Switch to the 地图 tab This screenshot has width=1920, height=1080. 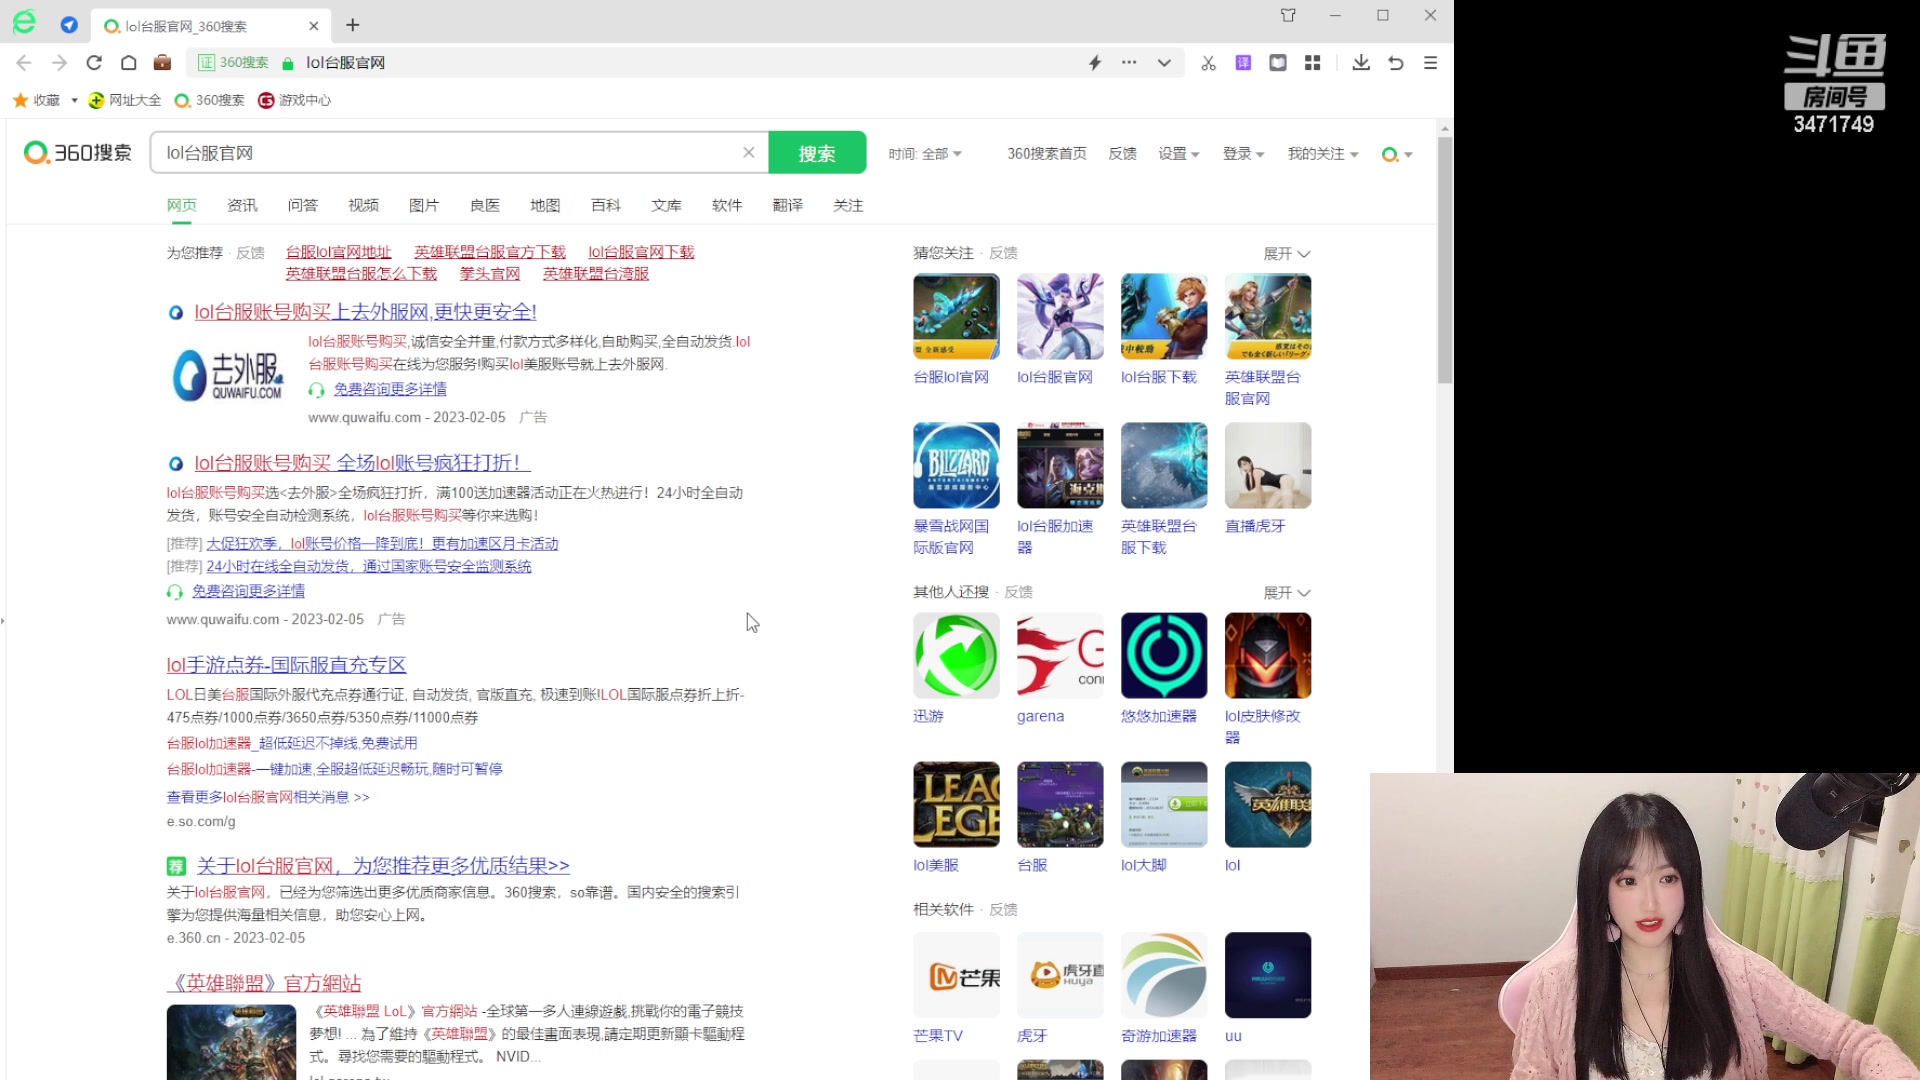click(545, 205)
